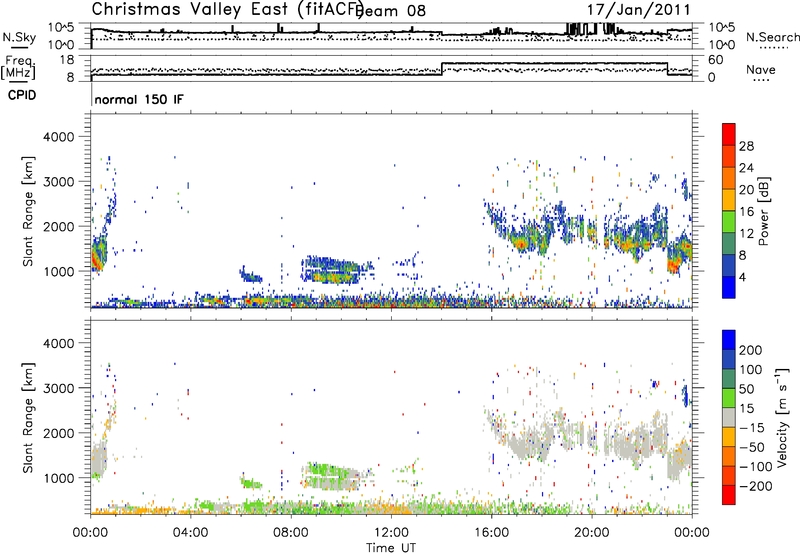This screenshot has width=800, height=554.
Task: Click the '4' tick on Power color bar
Action: click(x=742, y=277)
